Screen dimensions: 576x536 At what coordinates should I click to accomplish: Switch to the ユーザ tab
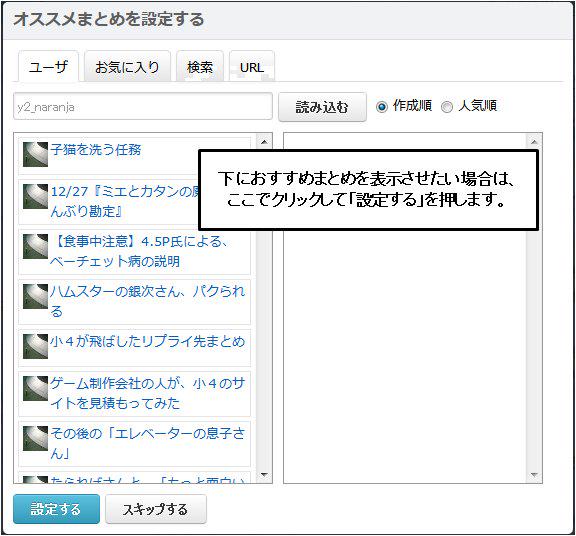click(x=48, y=67)
